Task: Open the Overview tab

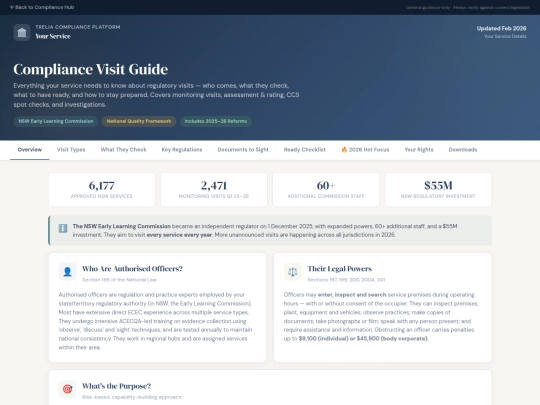Action: coord(30,149)
